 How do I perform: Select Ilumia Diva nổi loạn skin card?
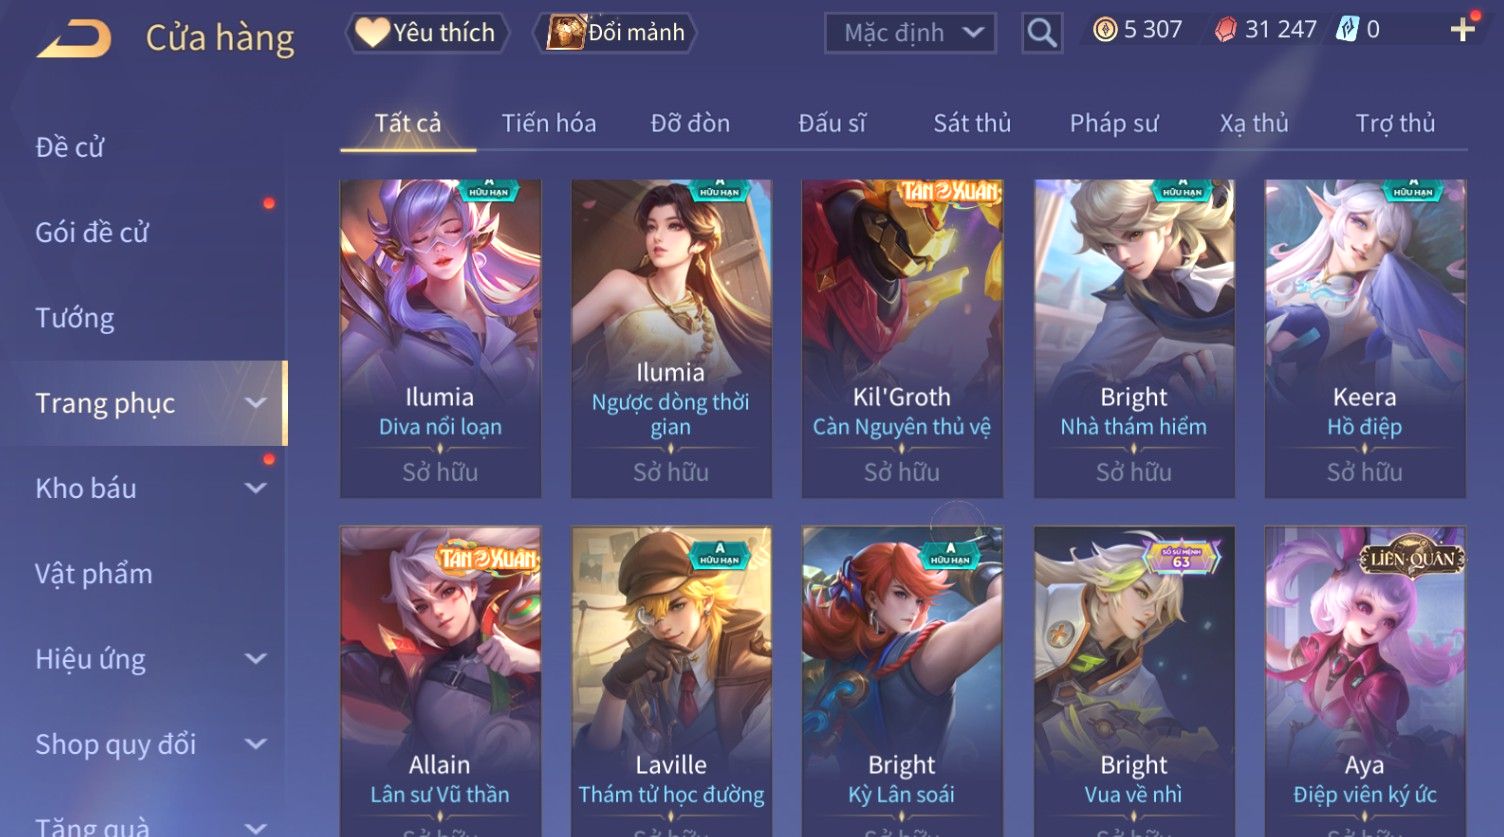pos(440,339)
